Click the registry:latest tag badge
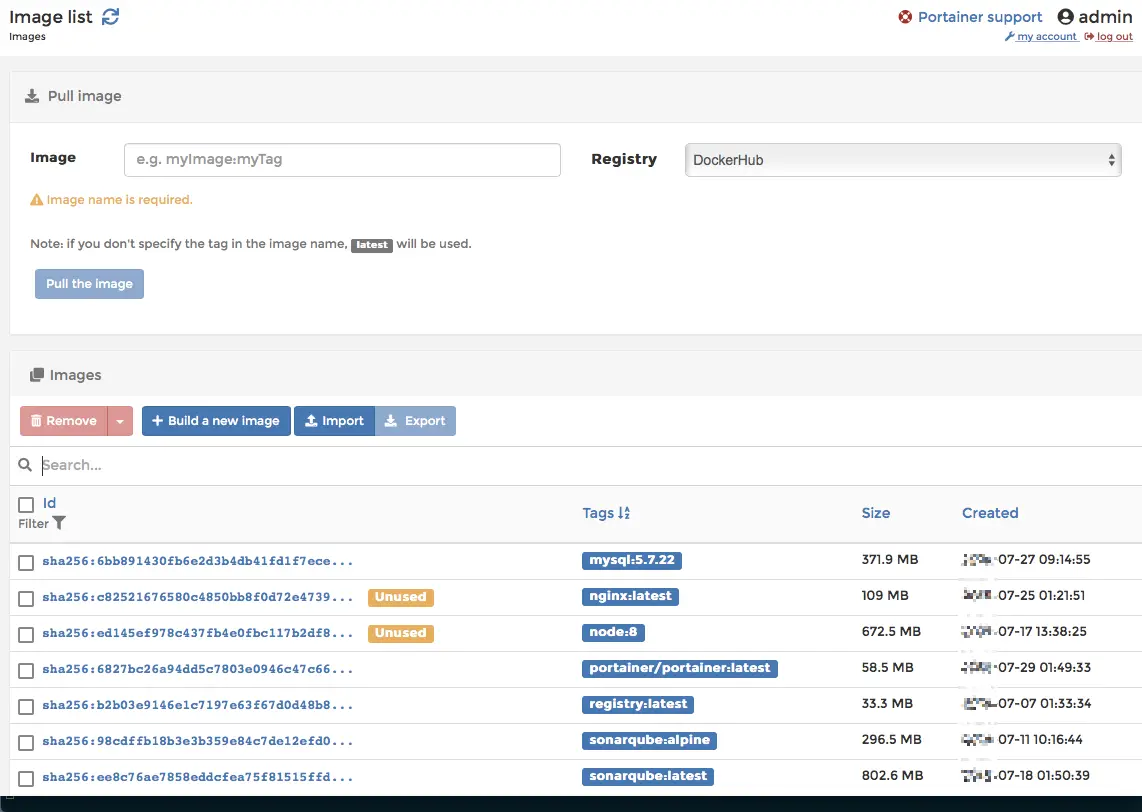This screenshot has height=812, width=1142. pos(638,704)
